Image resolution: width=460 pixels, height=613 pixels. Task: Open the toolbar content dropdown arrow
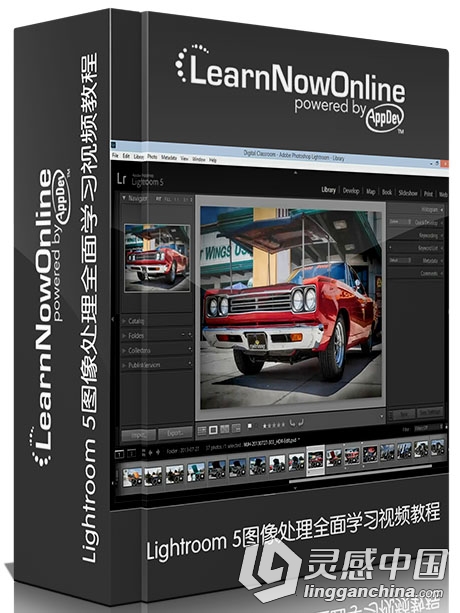click(381, 416)
